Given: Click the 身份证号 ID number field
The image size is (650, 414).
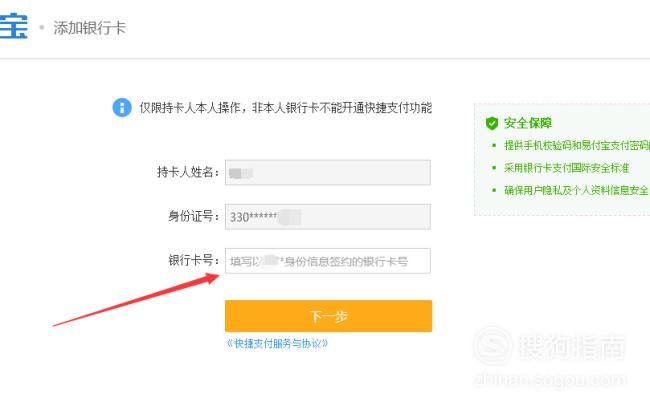Looking at the screenshot, I should pyautogui.click(x=327, y=216).
